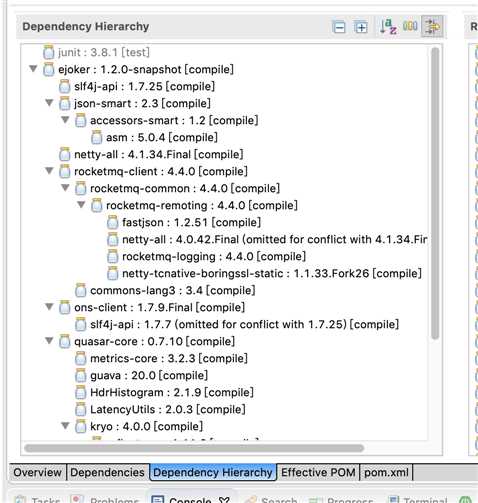Image resolution: width=478 pixels, height=503 pixels.
Task: Click the jar icon of json-smart
Action: (x=64, y=103)
